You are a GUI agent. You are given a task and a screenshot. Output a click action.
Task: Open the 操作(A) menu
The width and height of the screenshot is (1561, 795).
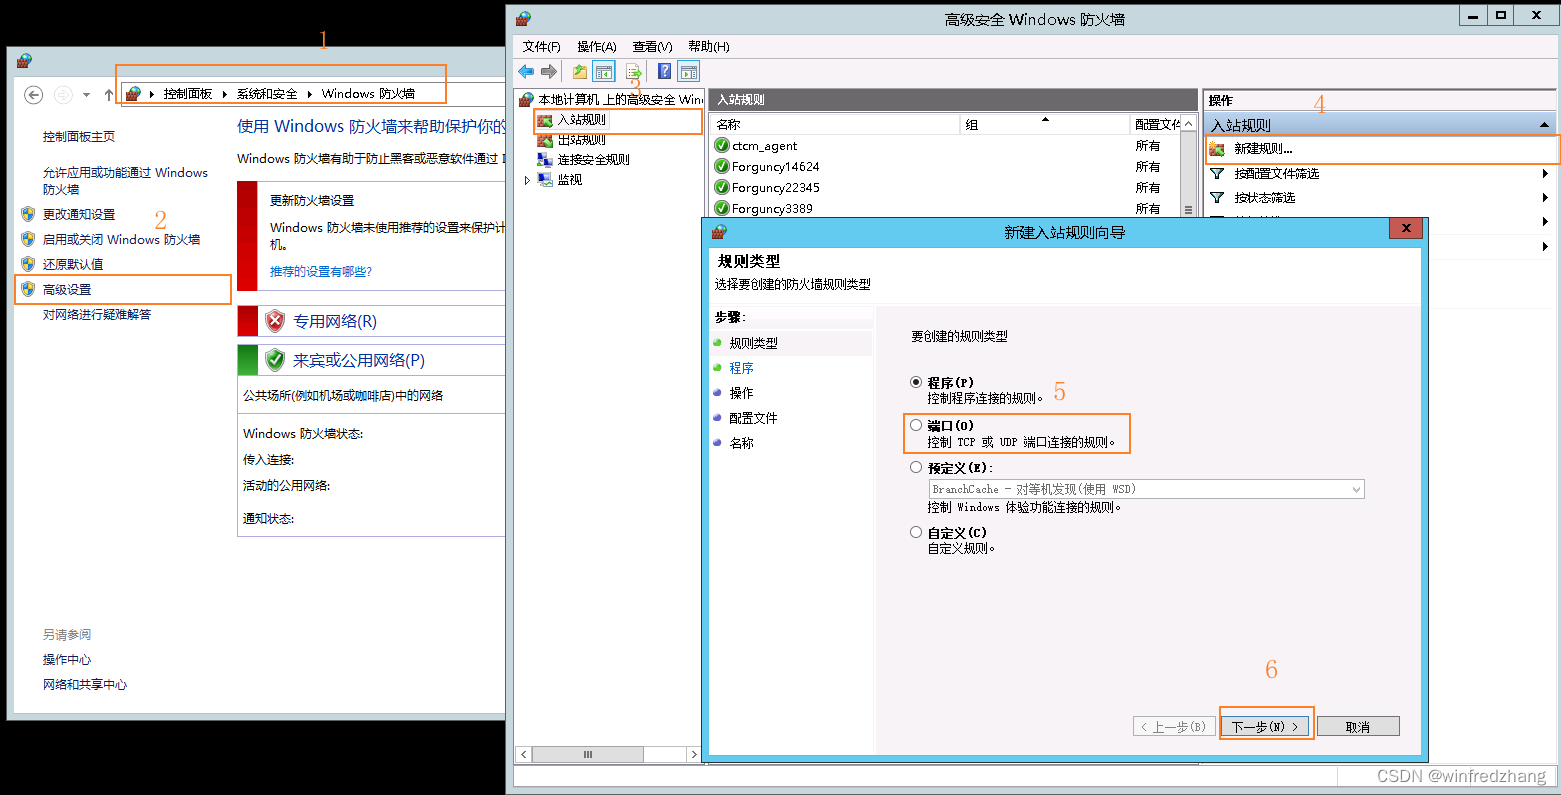point(597,46)
